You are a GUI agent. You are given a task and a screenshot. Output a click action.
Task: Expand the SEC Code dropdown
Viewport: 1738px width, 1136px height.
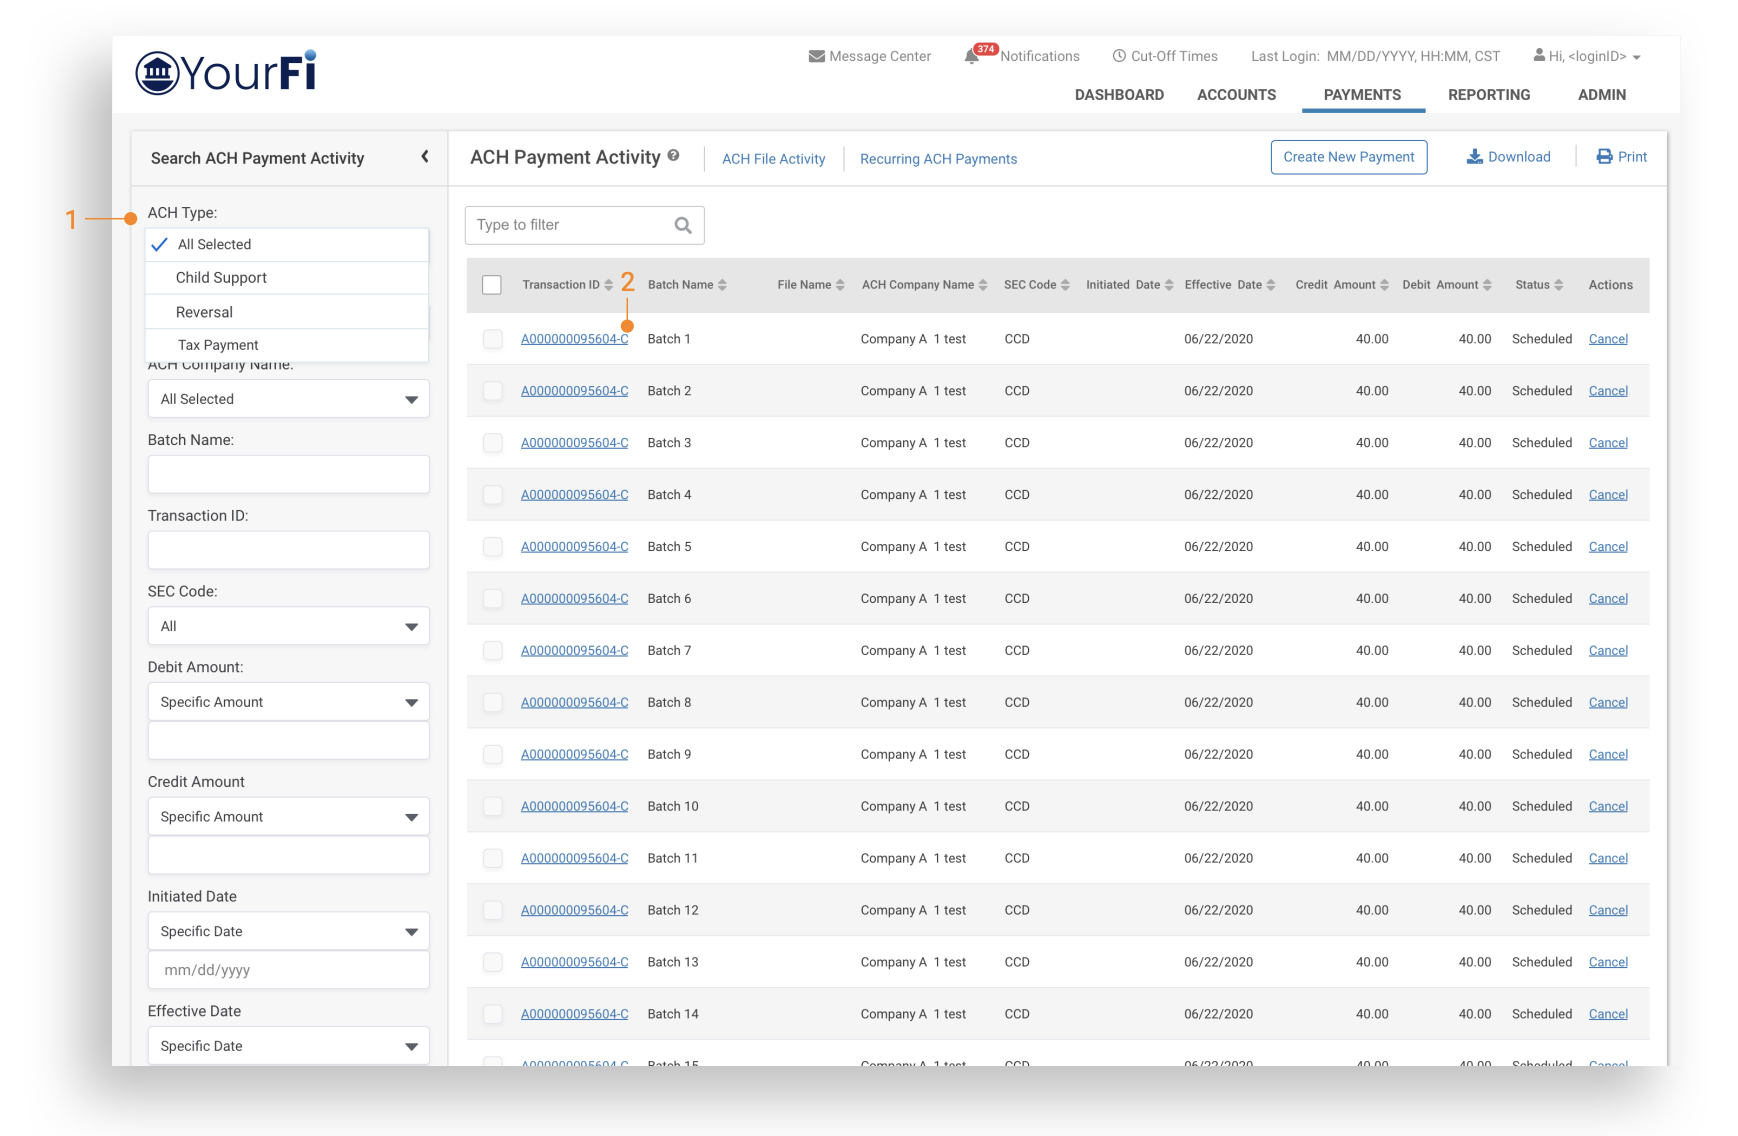[289, 627]
